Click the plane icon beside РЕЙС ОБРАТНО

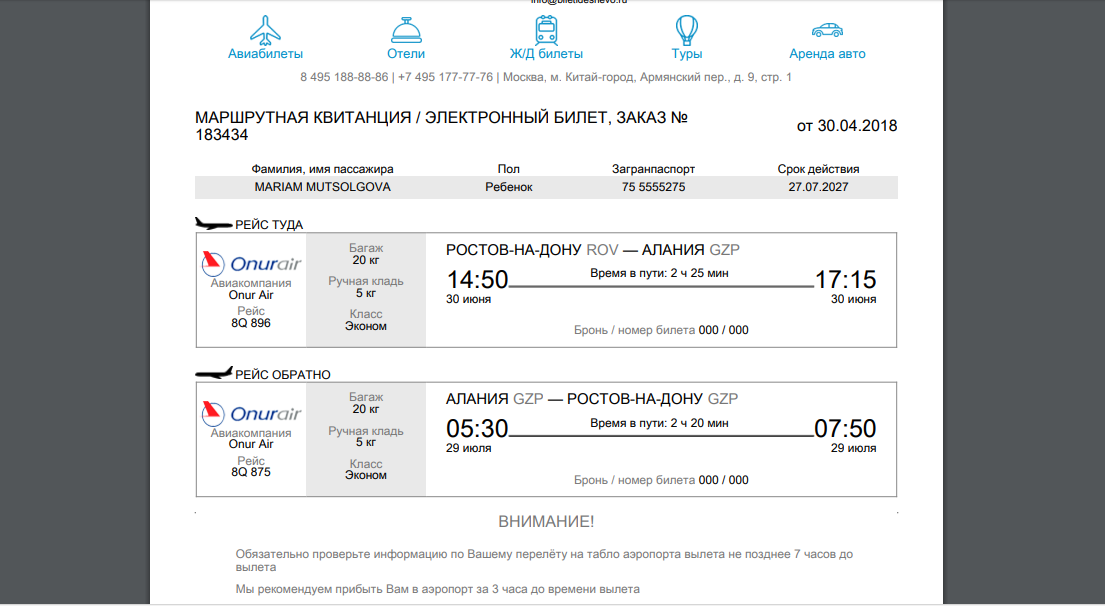[x=214, y=373]
